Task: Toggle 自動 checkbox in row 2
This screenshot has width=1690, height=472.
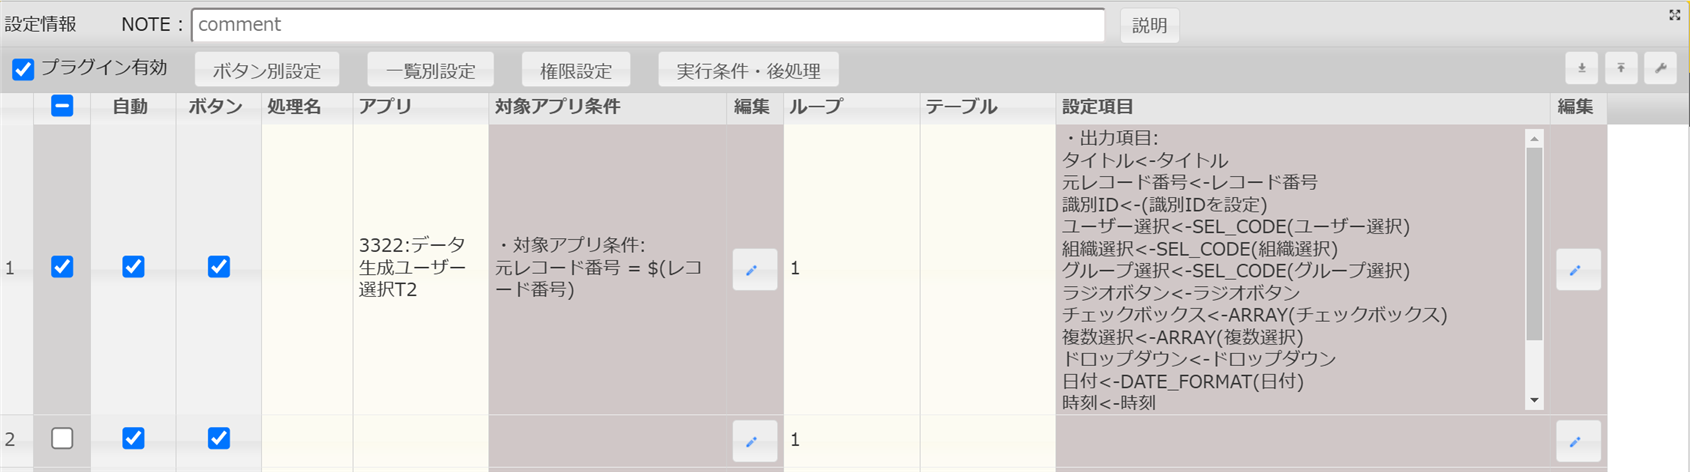Action: coord(133,438)
